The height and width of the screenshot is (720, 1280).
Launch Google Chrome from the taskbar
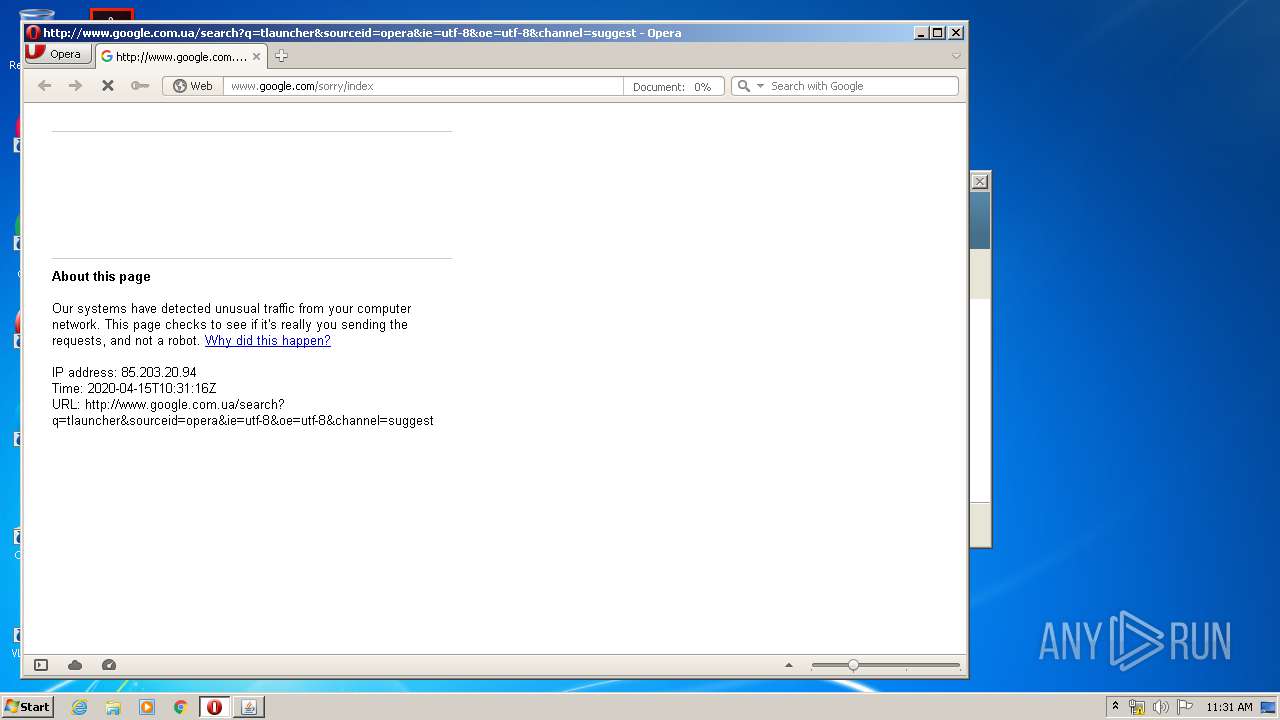coord(180,707)
